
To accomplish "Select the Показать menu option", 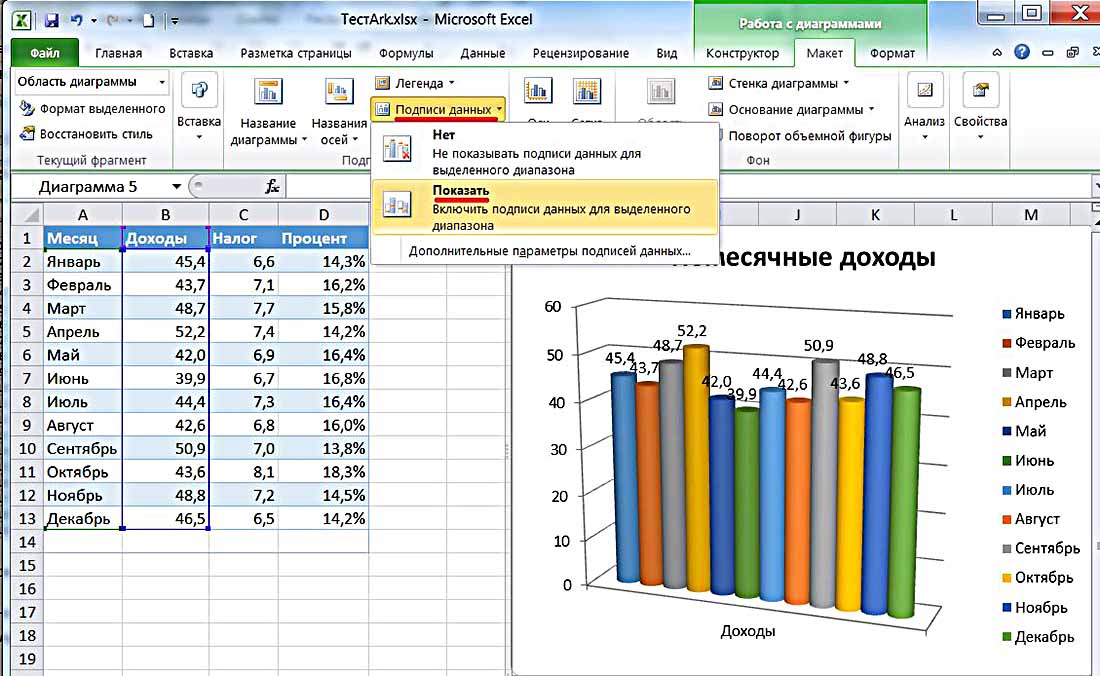I will pyautogui.click(x=545, y=208).
